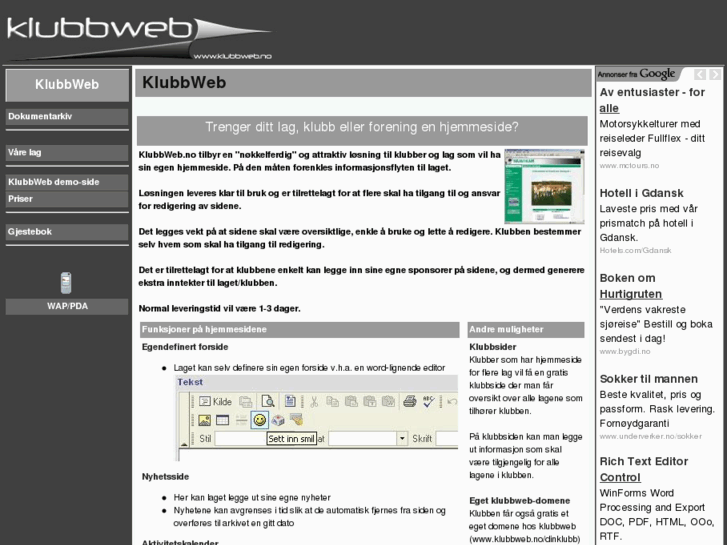Viewport: 727px width, 545px height.
Task: Click the mobile phone WAP/PDA icon
Action: click(x=66, y=283)
